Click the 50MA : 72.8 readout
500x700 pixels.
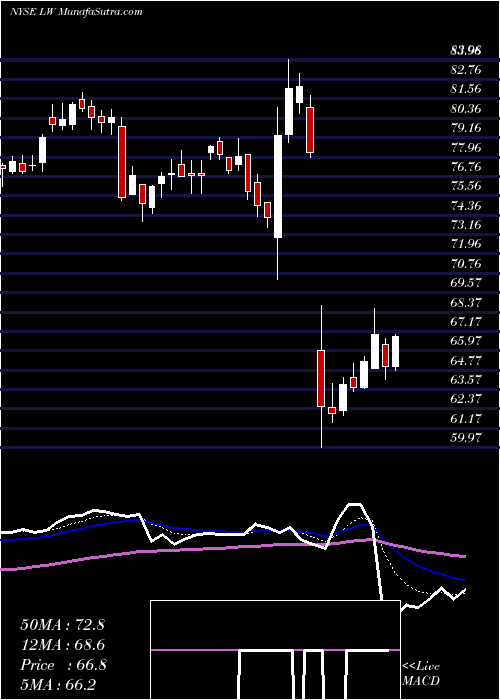tap(62, 625)
